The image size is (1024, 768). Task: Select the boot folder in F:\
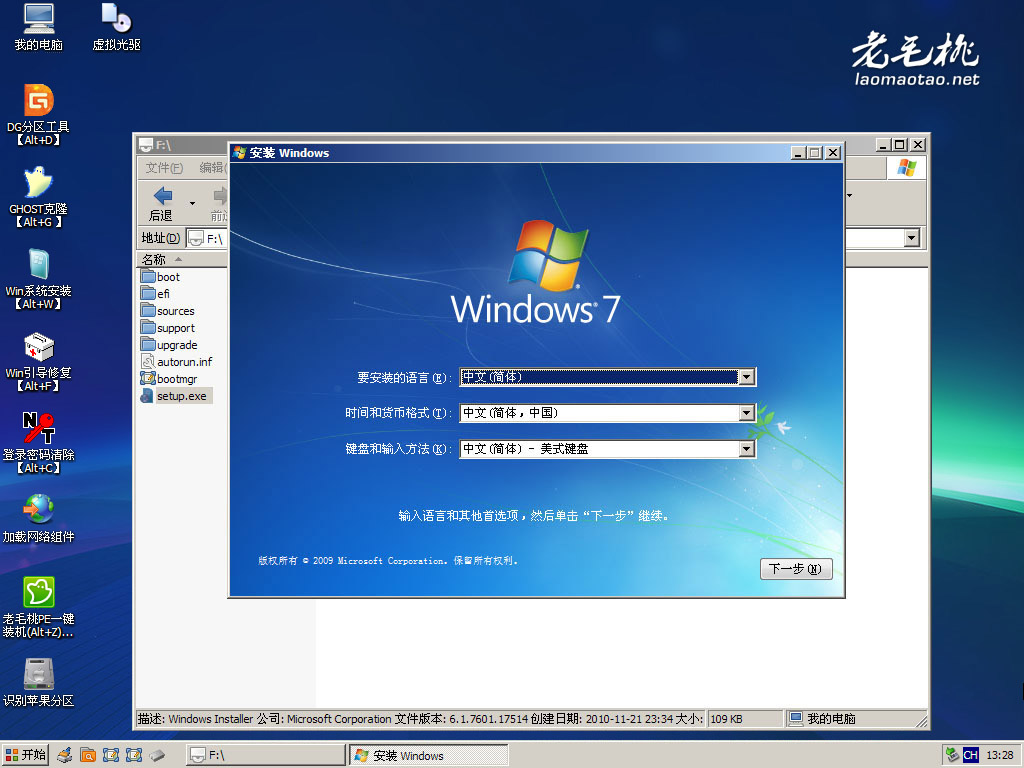(x=161, y=277)
